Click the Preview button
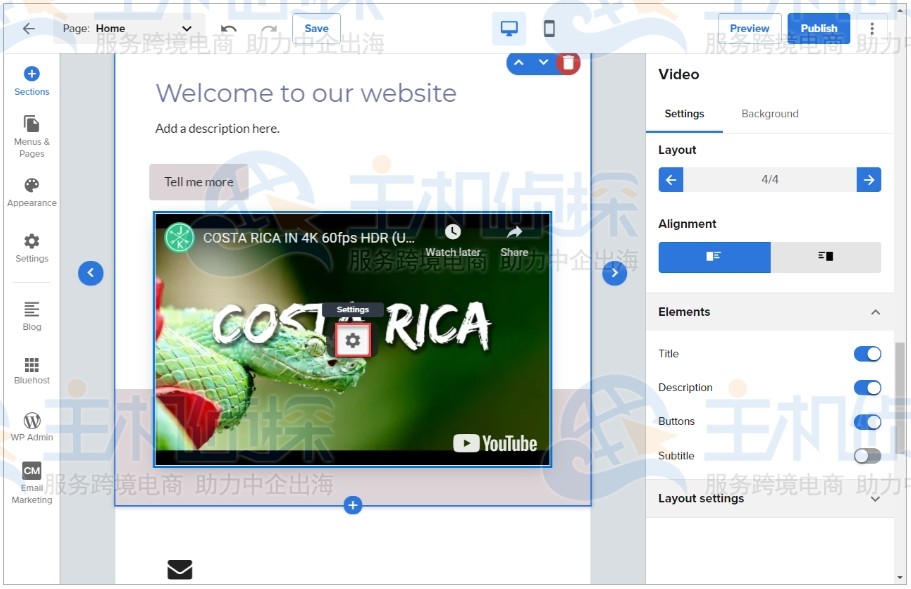 pos(750,28)
